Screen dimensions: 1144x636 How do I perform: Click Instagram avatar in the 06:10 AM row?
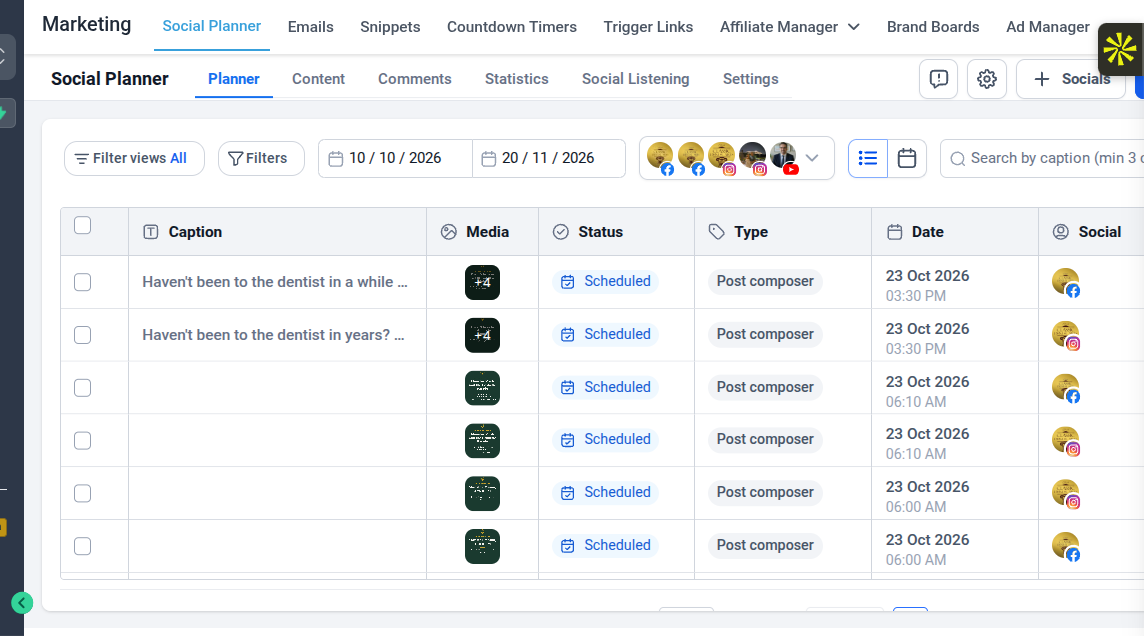coord(1066,441)
